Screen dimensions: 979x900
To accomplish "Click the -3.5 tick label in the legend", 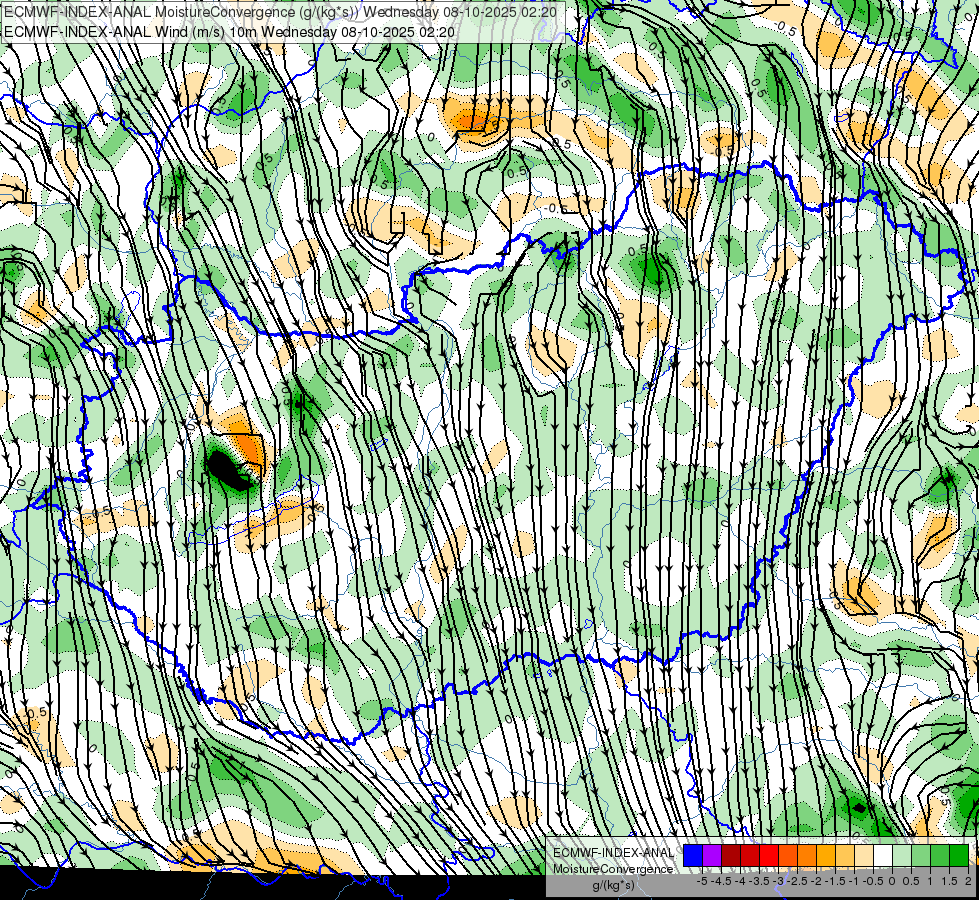I will tap(759, 881).
